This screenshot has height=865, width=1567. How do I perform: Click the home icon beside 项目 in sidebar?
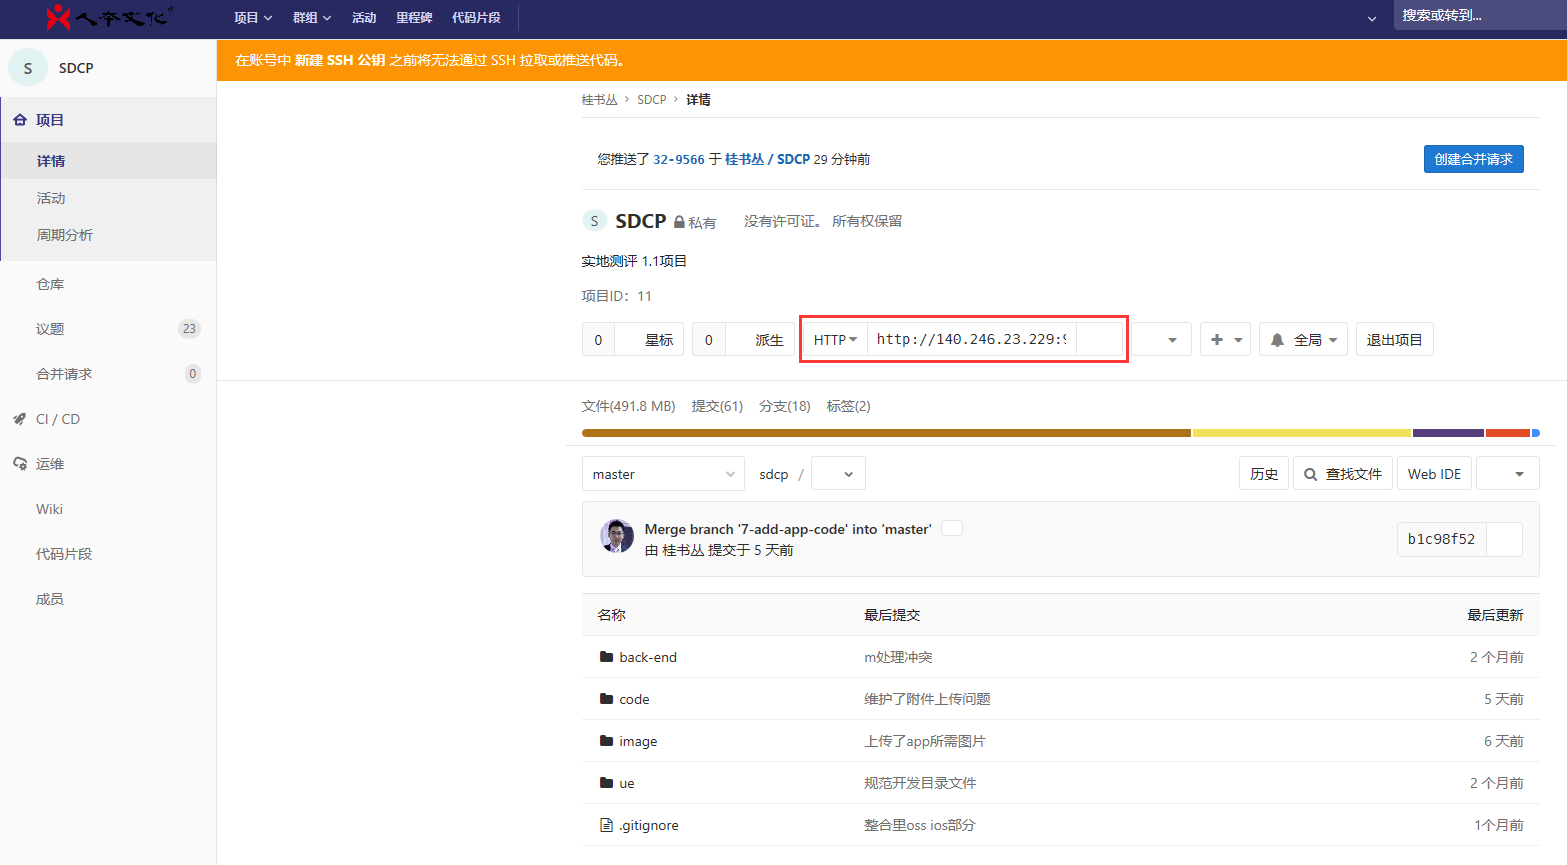coord(19,120)
